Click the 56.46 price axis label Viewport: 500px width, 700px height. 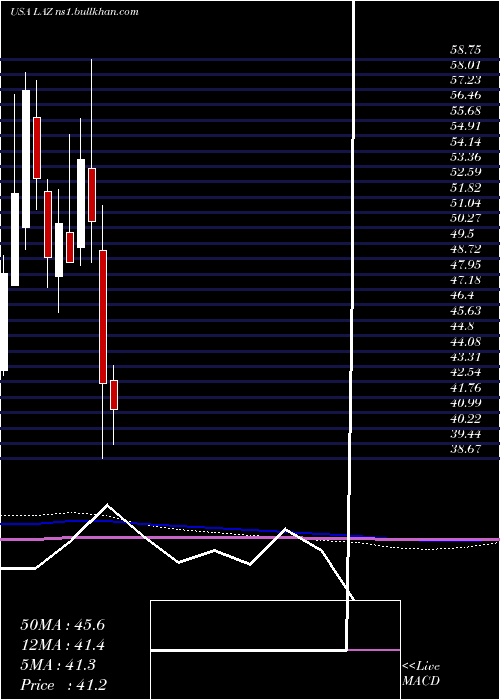click(x=465, y=96)
